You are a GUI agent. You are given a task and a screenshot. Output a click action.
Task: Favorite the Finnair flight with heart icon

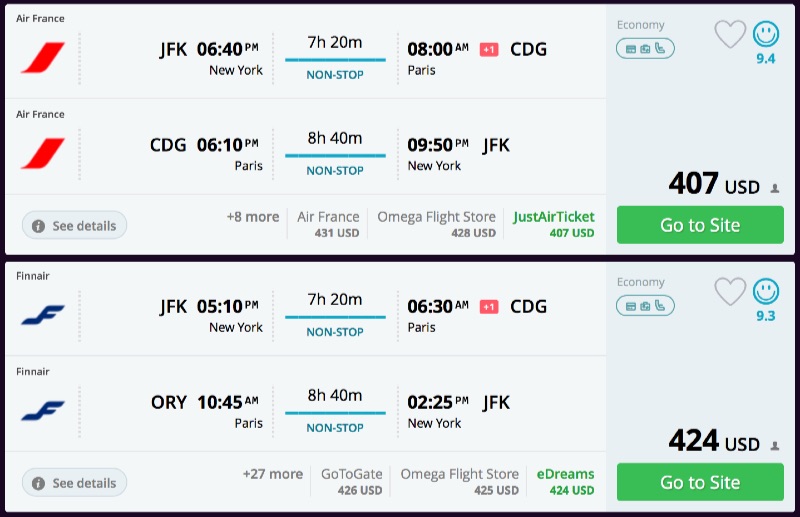pyautogui.click(x=730, y=292)
